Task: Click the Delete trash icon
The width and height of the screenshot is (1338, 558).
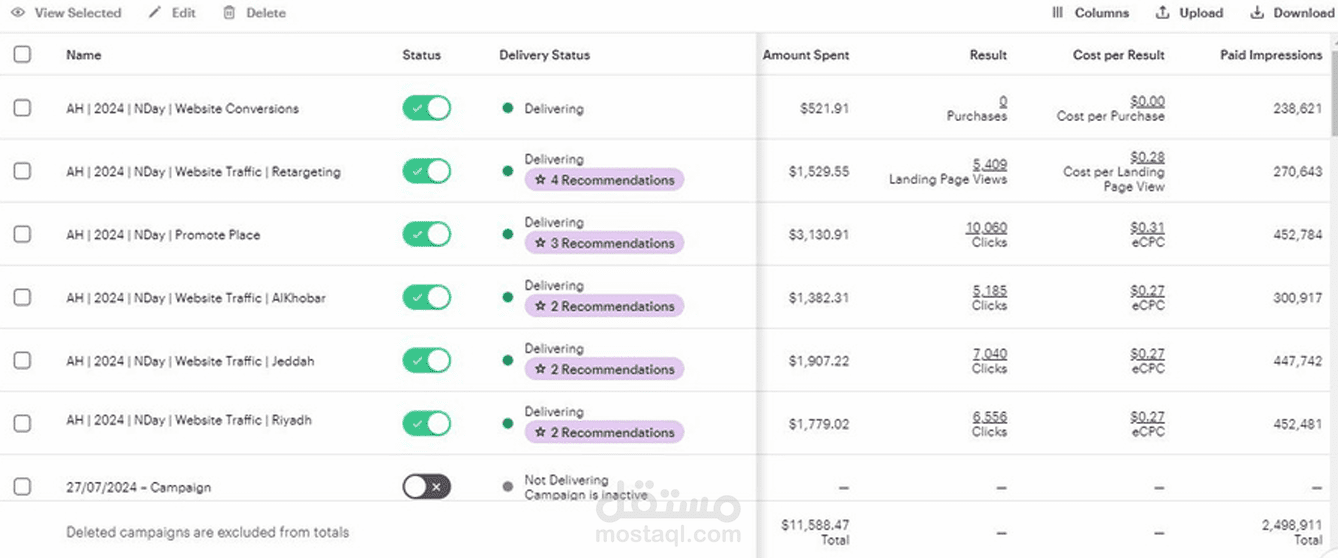Action: point(229,13)
